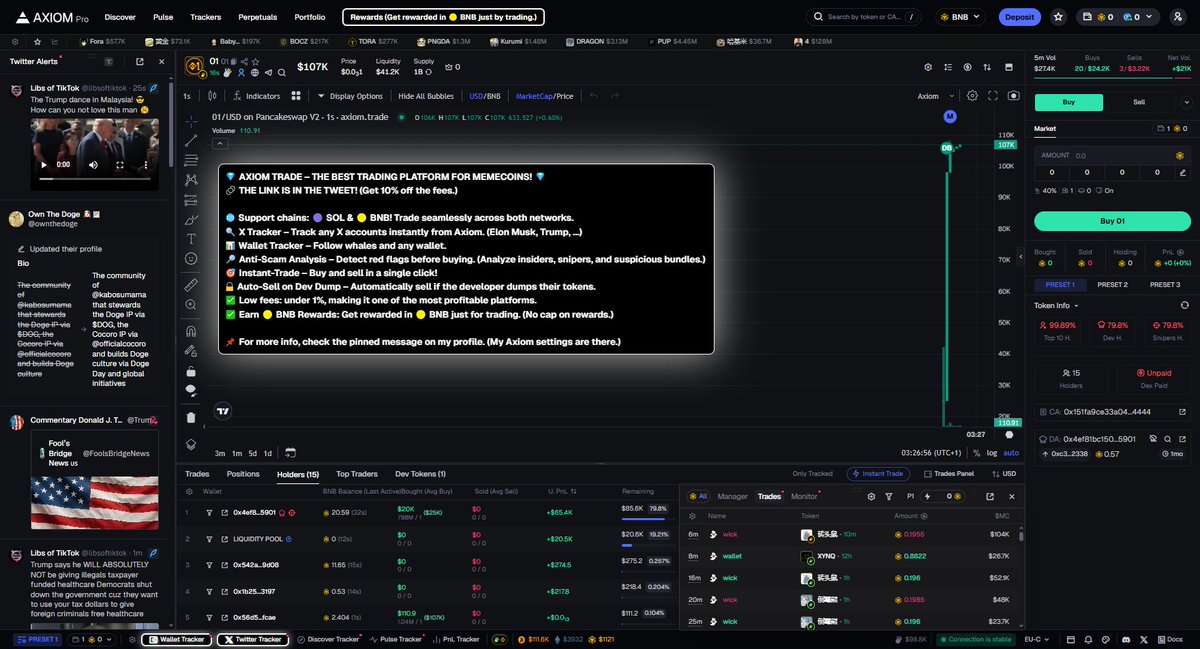Select the ruler measure tool
The height and width of the screenshot is (649, 1200).
pos(191,285)
